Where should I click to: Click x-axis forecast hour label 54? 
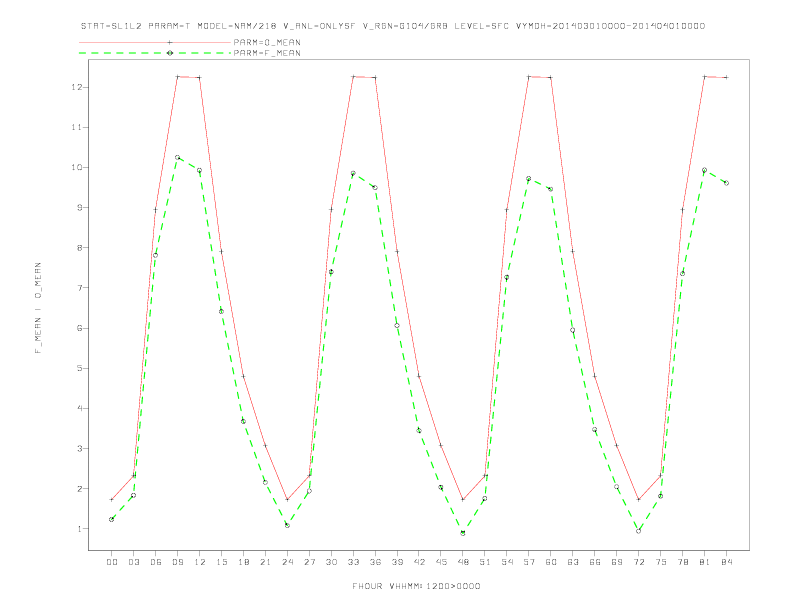click(x=507, y=562)
